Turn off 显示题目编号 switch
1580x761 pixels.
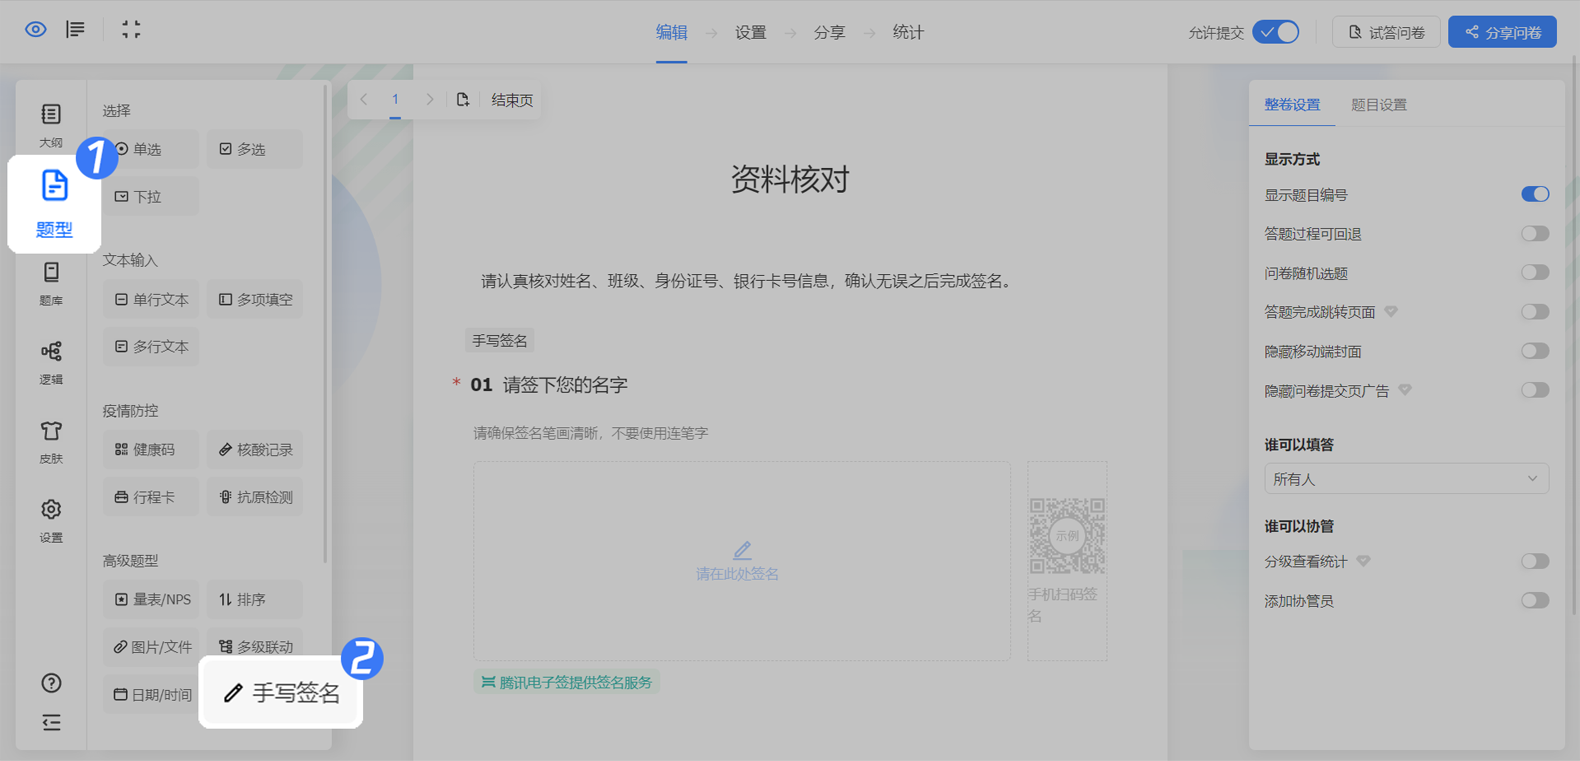[x=1534, y=195]
